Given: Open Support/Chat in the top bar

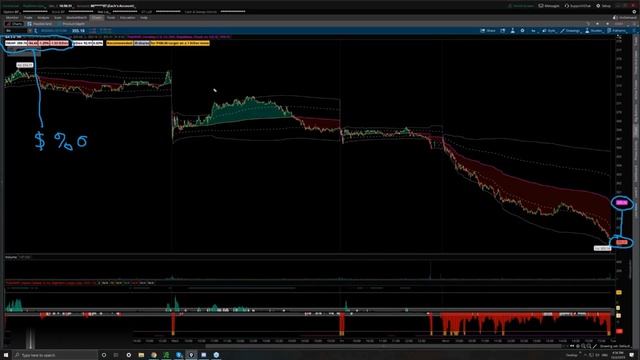Looking at the screenshot, I should 578,6.
